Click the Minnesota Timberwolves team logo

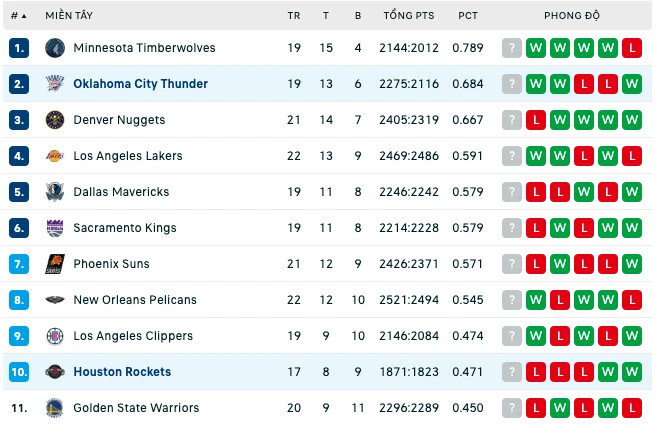pyautogui.click(x=55, y=48)
